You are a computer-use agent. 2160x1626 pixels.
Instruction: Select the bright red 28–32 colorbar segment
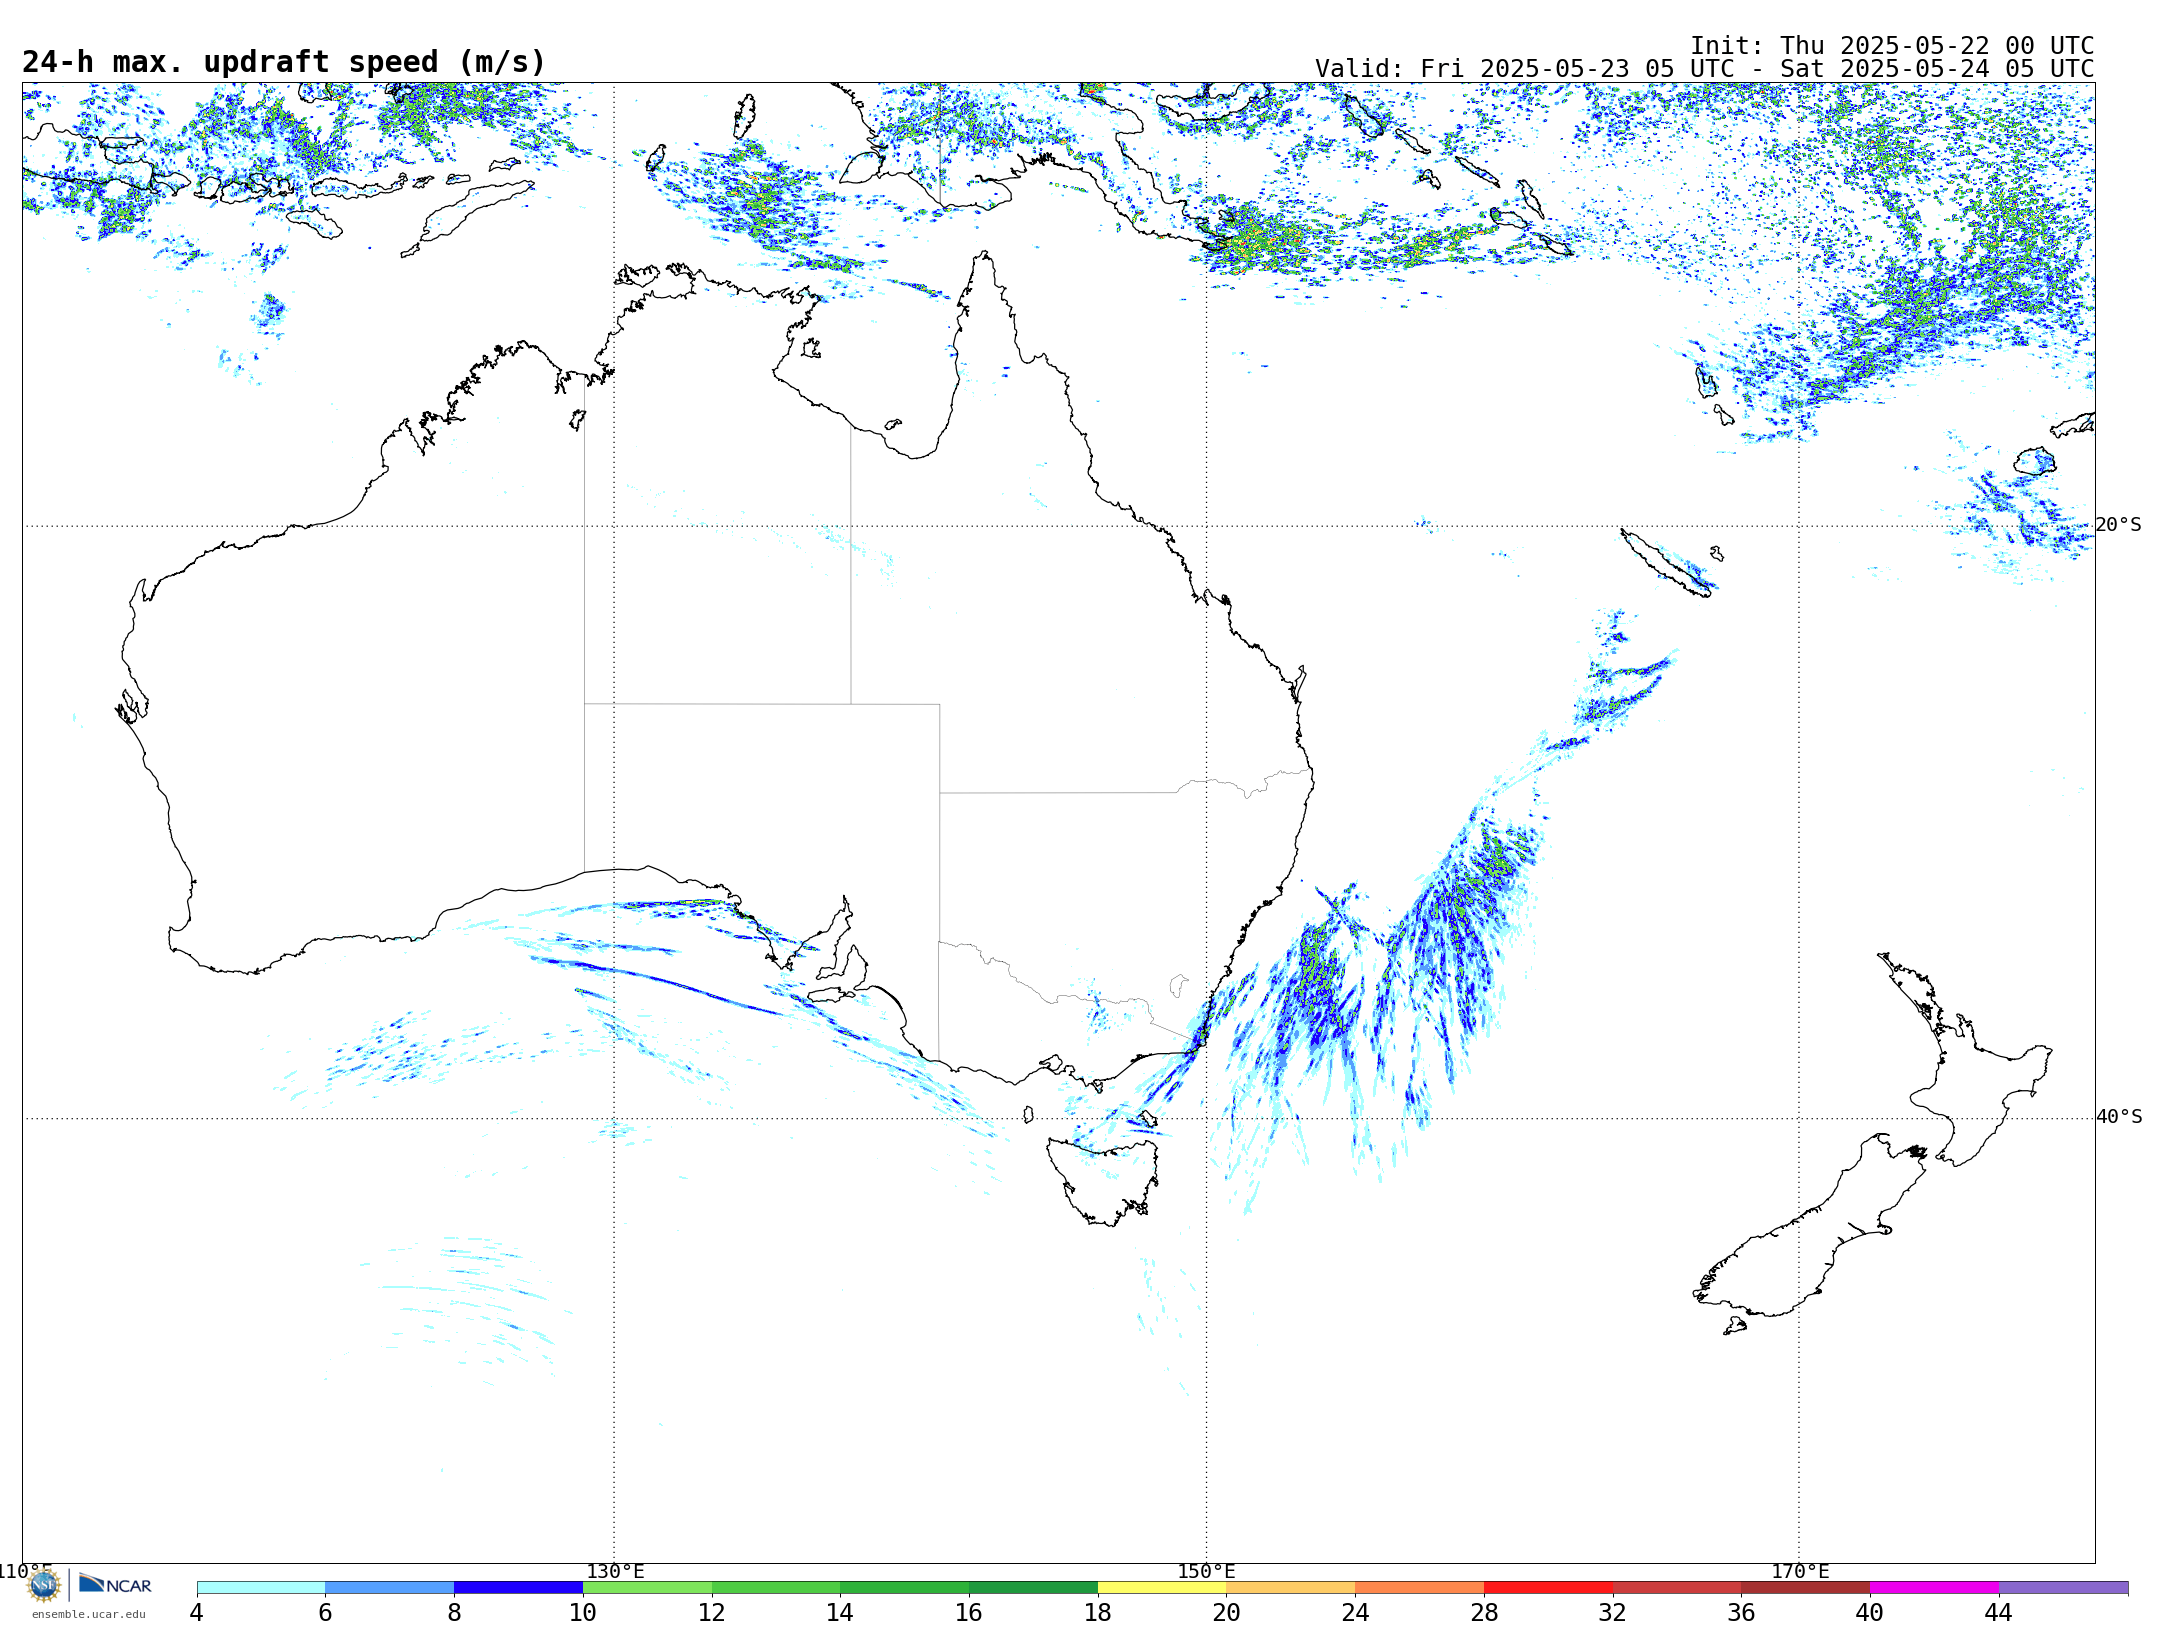(x=1548, y=1588)
